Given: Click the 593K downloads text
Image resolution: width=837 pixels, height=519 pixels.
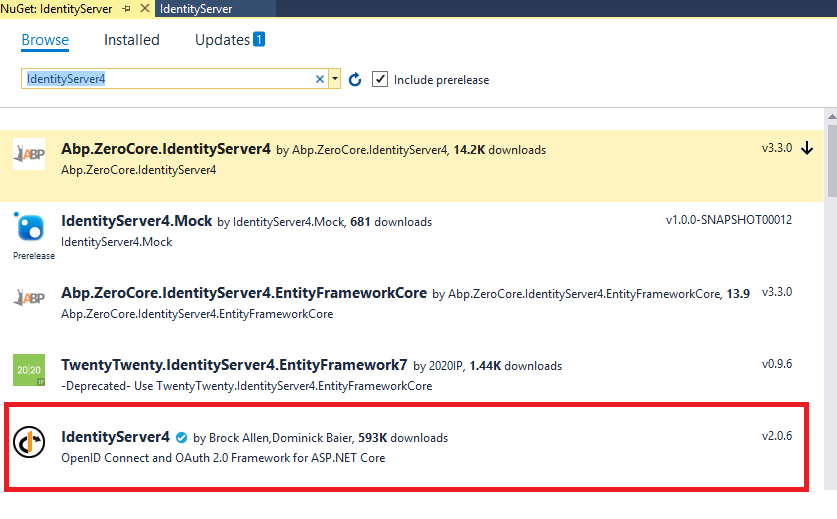Looking at the screenshot, I should pyautogui.click(x=403, y=438).
